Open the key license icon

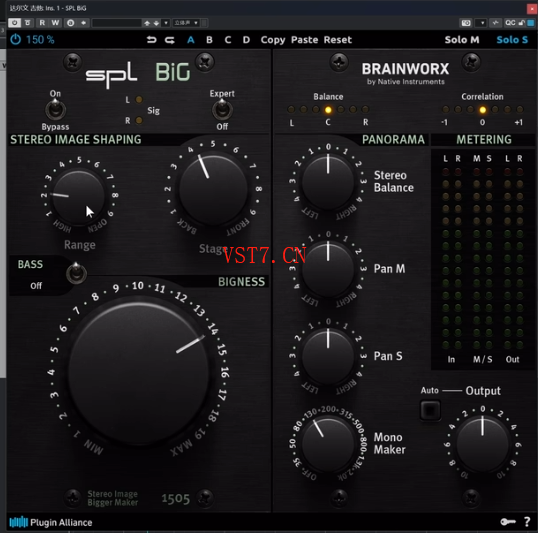(x=508, y=522)
